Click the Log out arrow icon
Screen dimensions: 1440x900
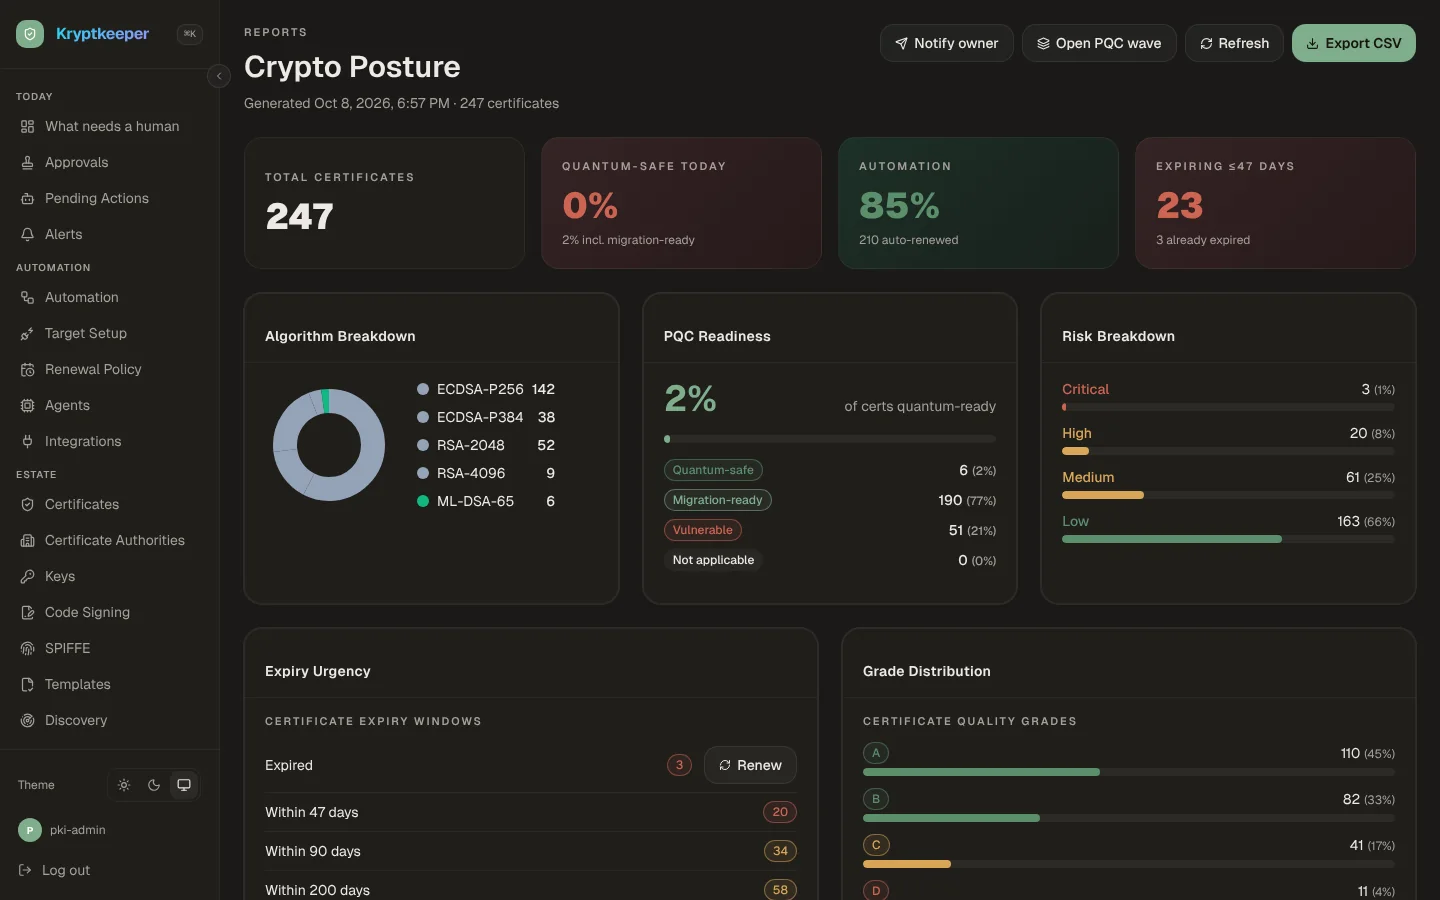coord(26,870)
